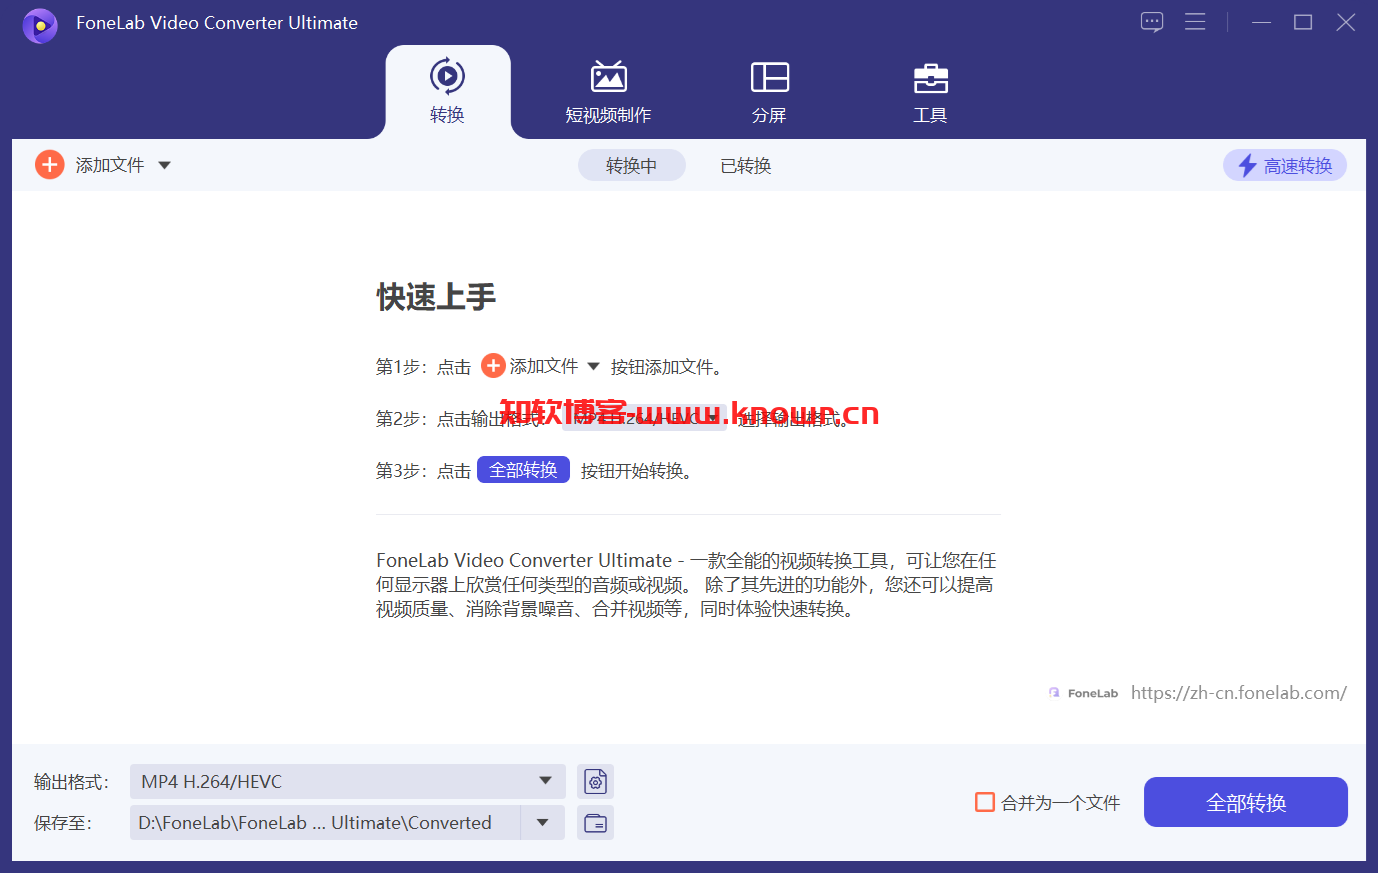Go to the 分屏 tab
This screenshot has height=873, width=1378.
pyautogui.click(x=769, y=92)
